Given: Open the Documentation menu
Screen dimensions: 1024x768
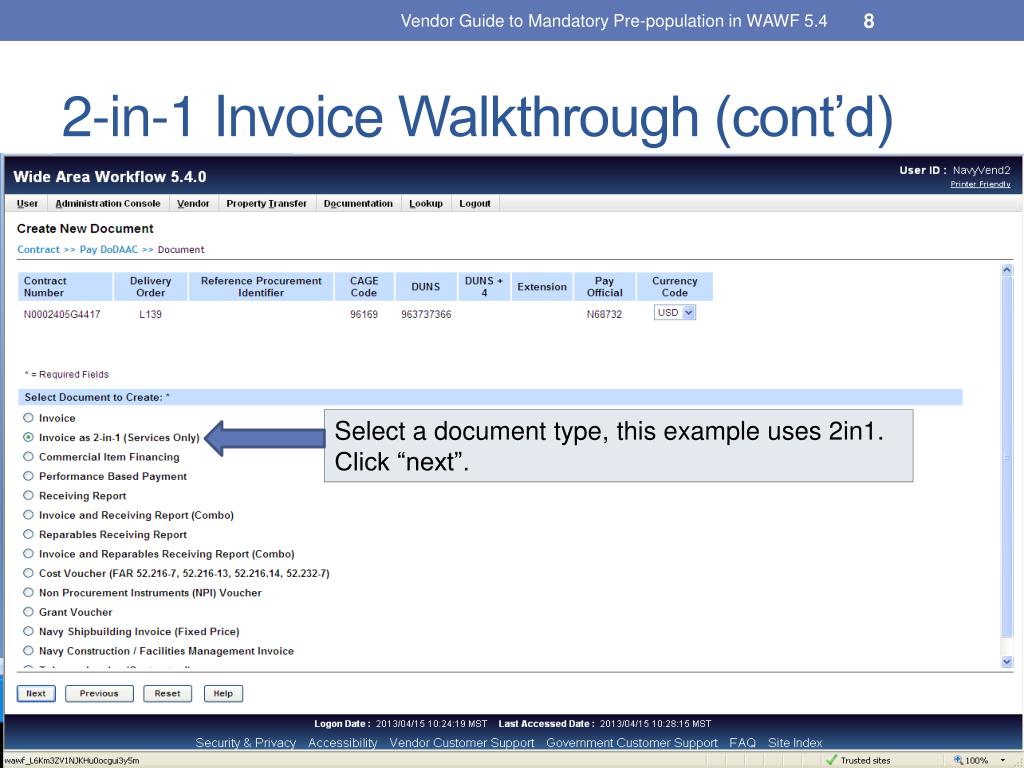Looking at the screenshot, I should click(358, 204).
